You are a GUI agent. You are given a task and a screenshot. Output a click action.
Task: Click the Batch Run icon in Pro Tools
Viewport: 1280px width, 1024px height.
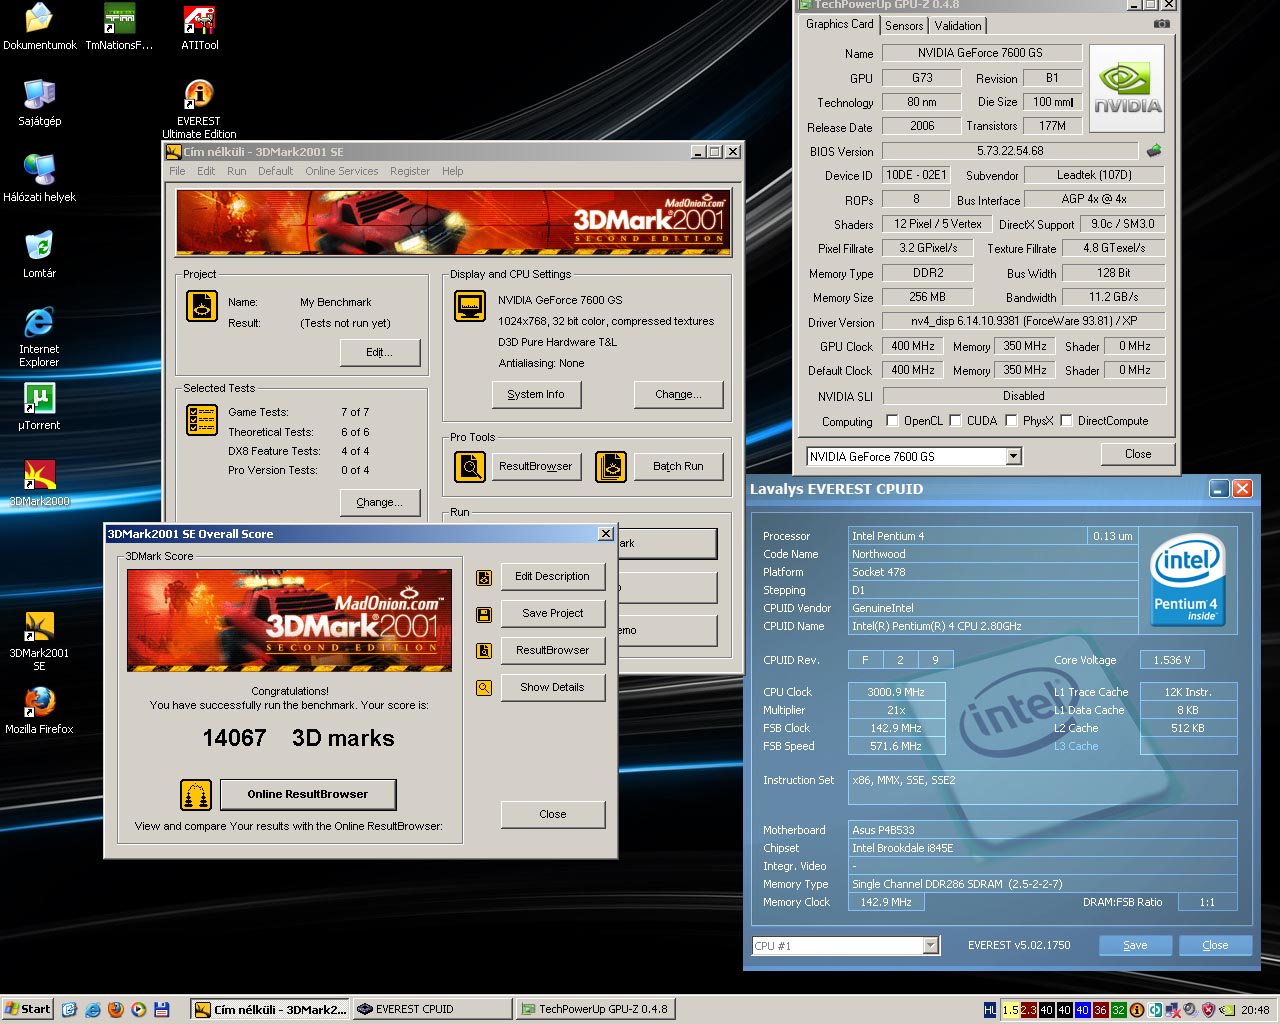tap(610, 466)
